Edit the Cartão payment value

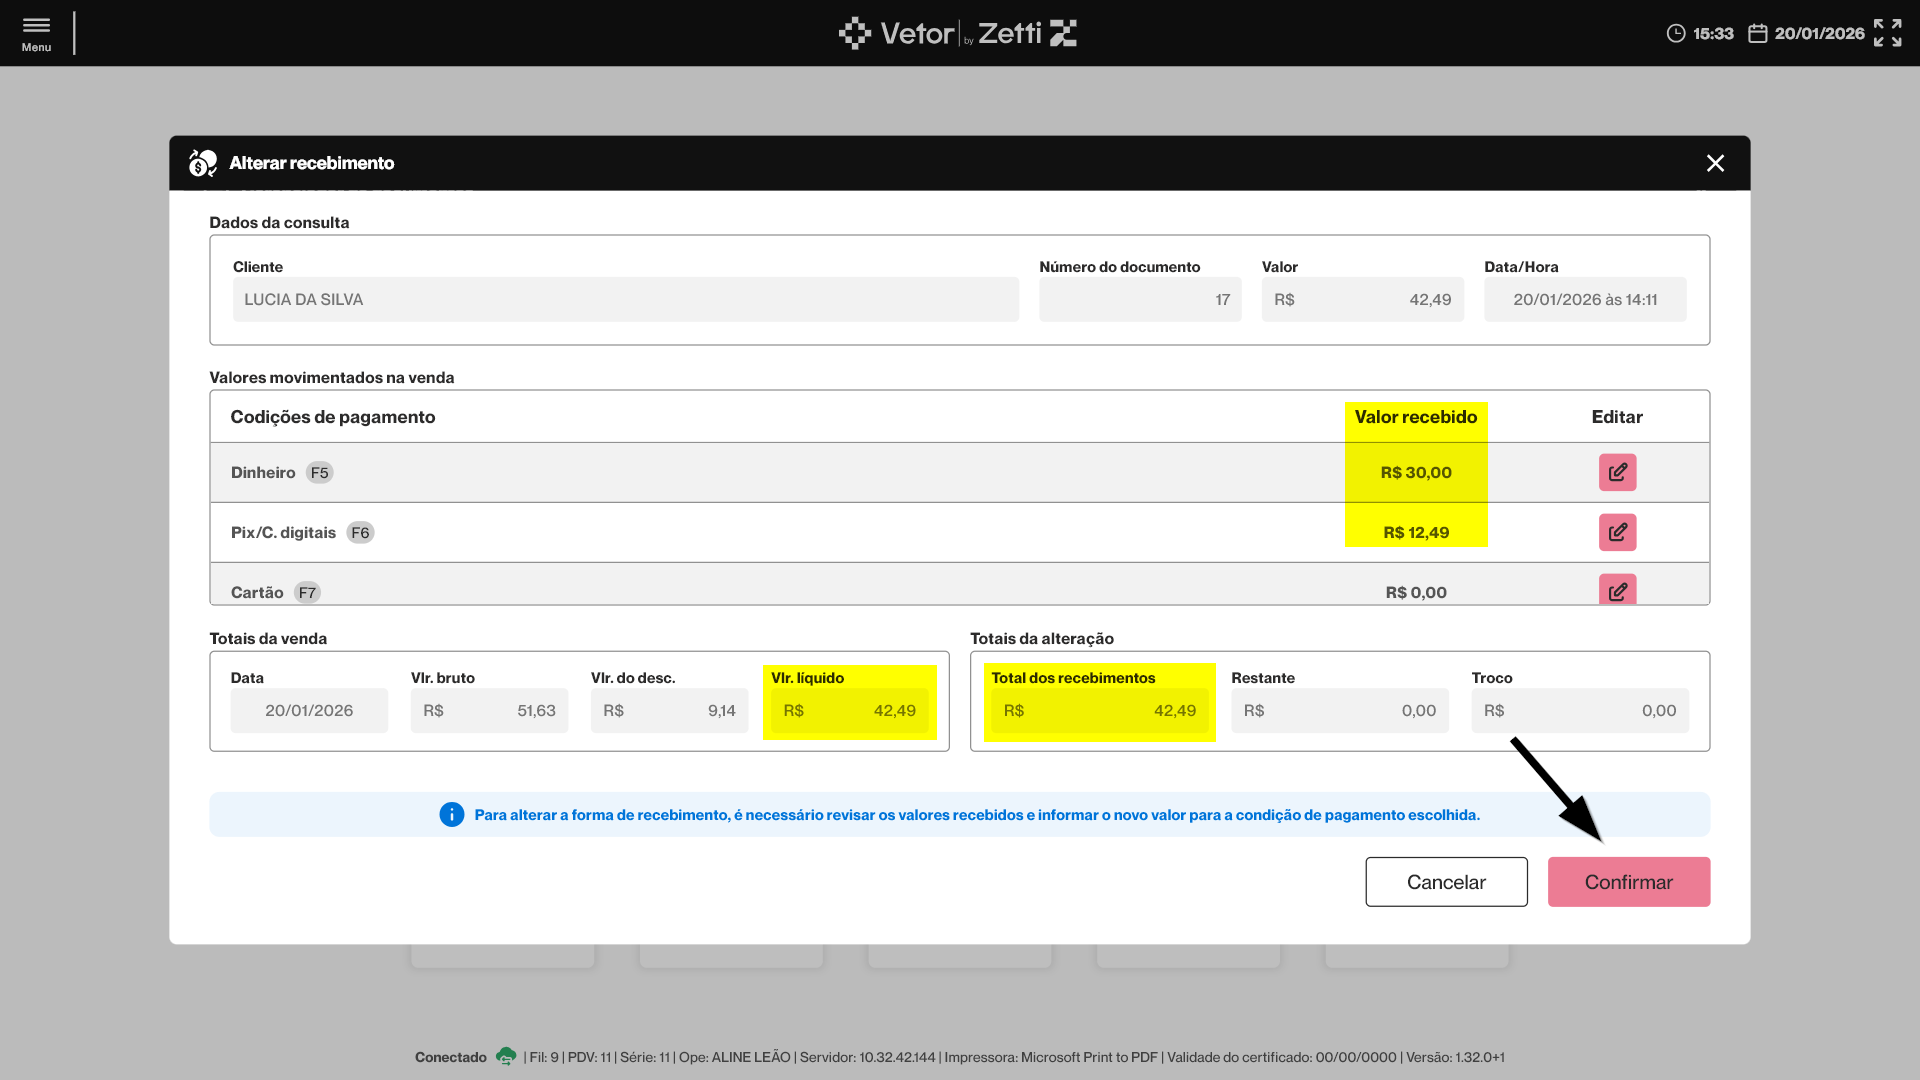1617,590
